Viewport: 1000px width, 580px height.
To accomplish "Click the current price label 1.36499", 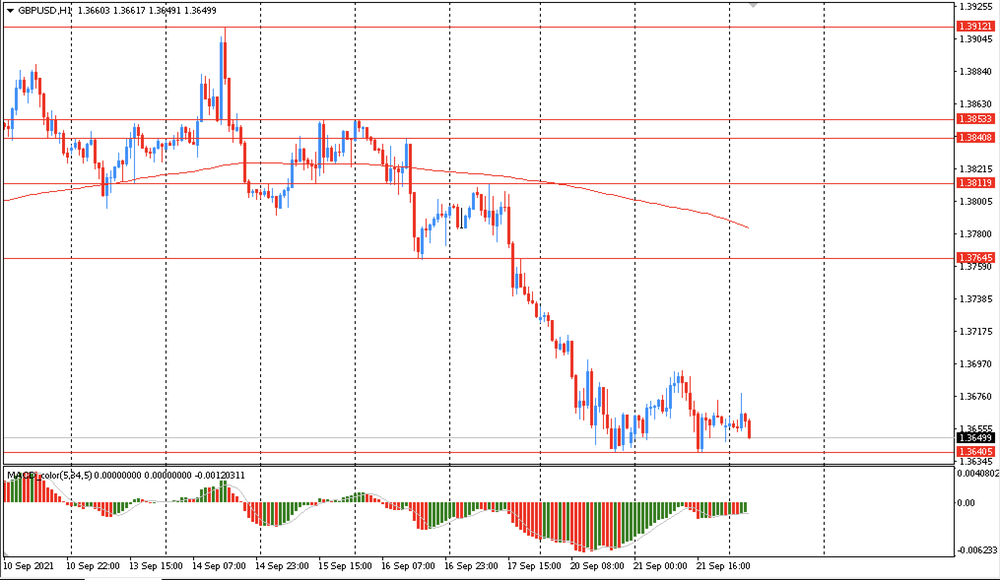I will click(x=976, y=438).
